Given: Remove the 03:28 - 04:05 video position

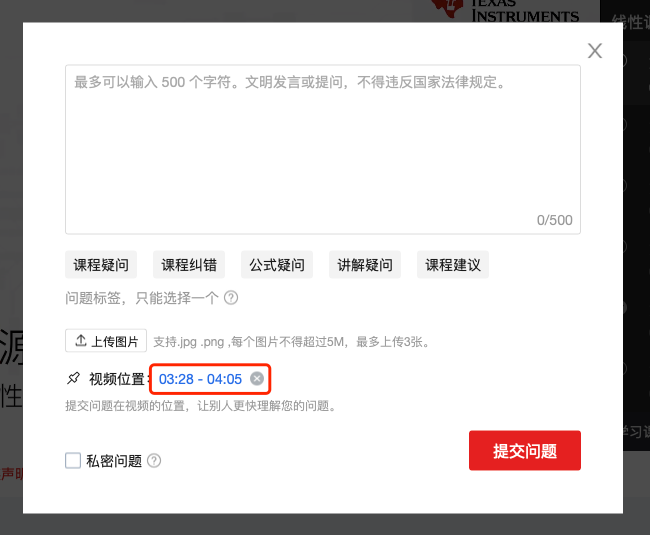Looking at the screenshot, I should pyautogui.click(x=257, y=378).
